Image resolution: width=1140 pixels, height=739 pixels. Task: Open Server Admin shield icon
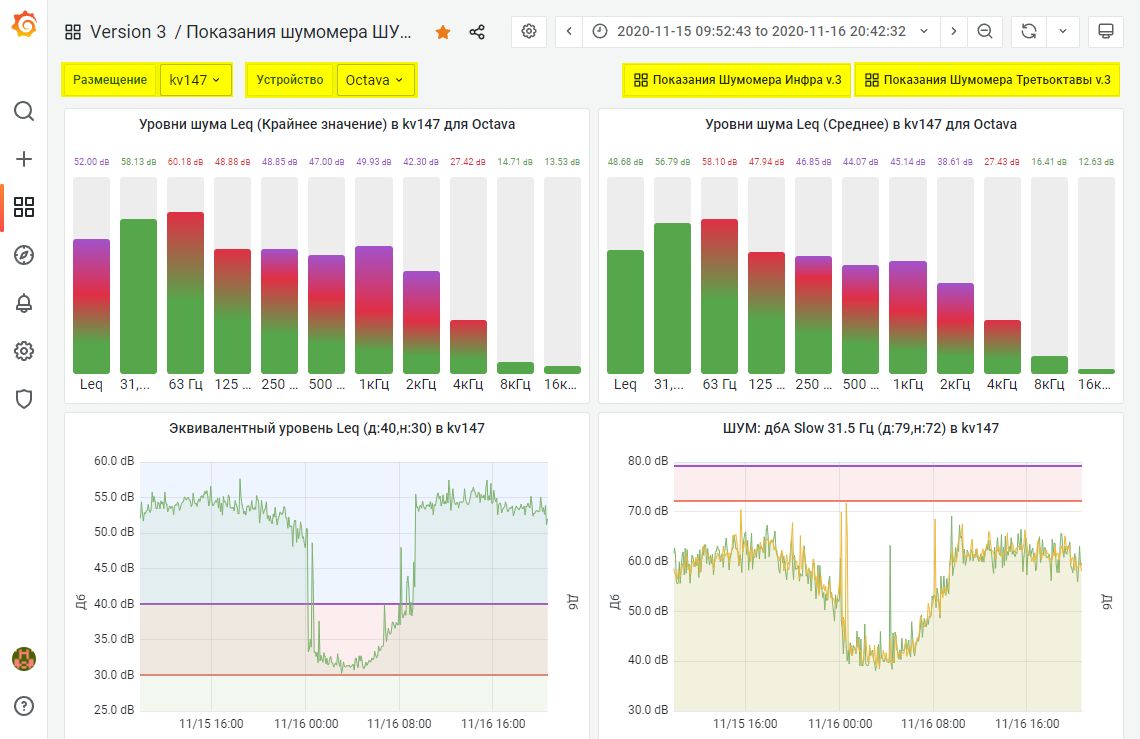(x=24, y=399)
